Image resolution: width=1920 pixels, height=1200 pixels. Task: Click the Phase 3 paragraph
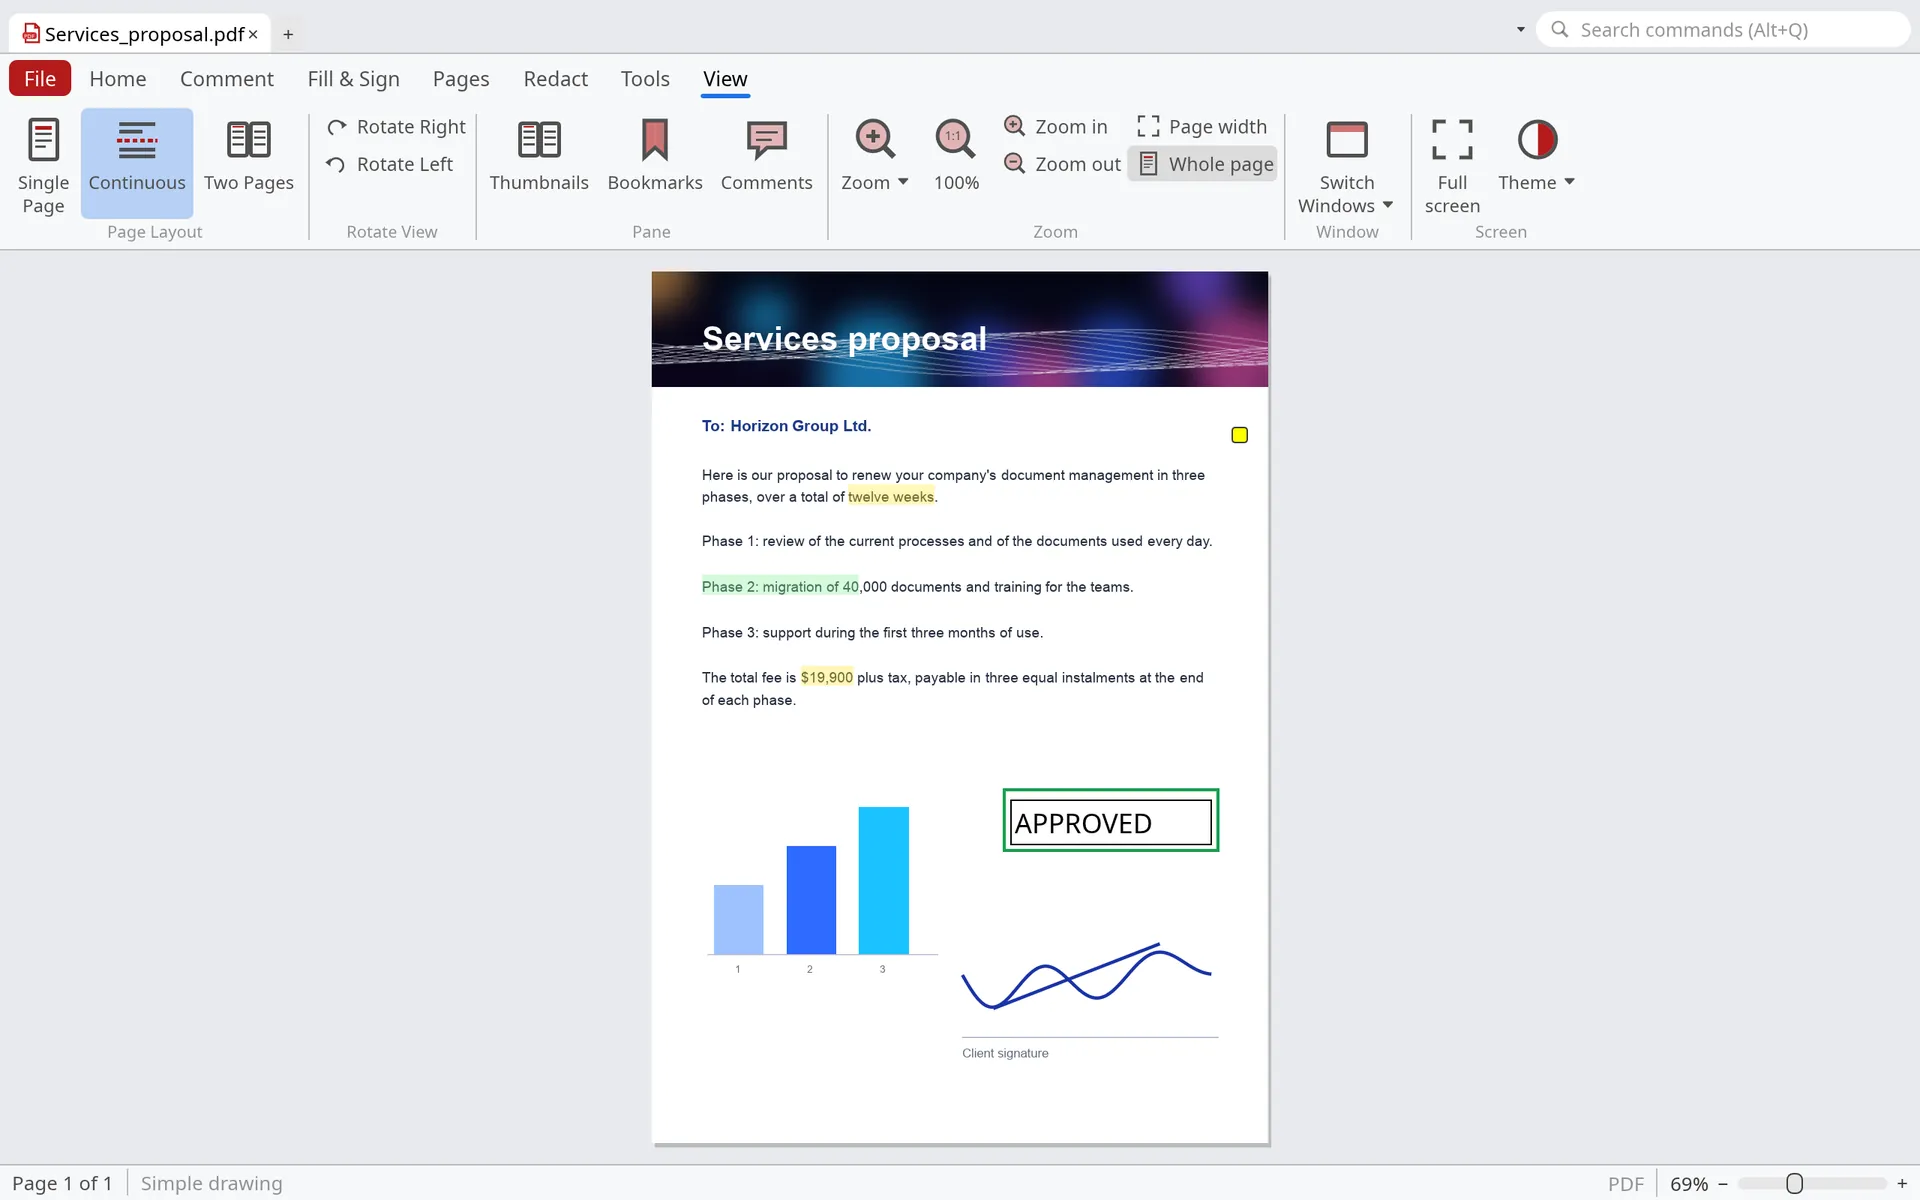872,633
